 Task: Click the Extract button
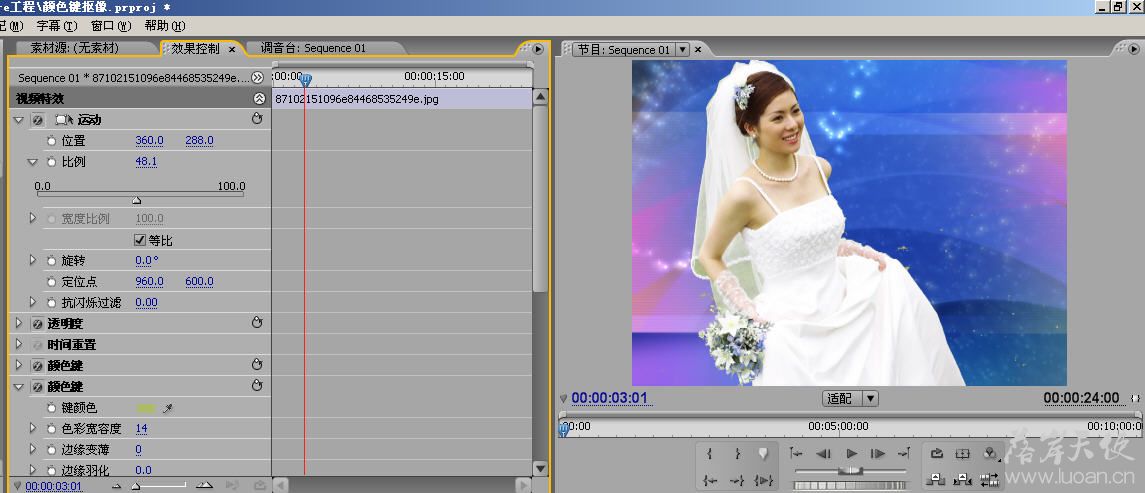tap(962, 479)
